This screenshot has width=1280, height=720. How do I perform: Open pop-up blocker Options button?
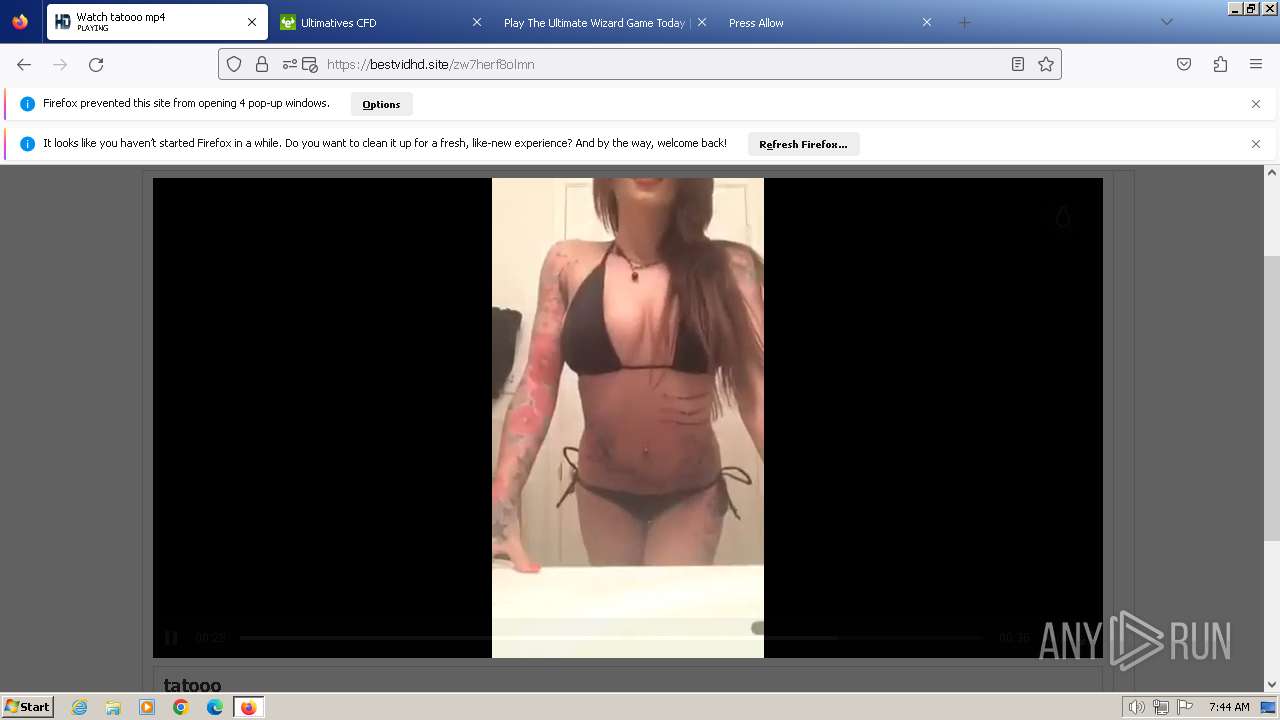[x=381, y=104]
